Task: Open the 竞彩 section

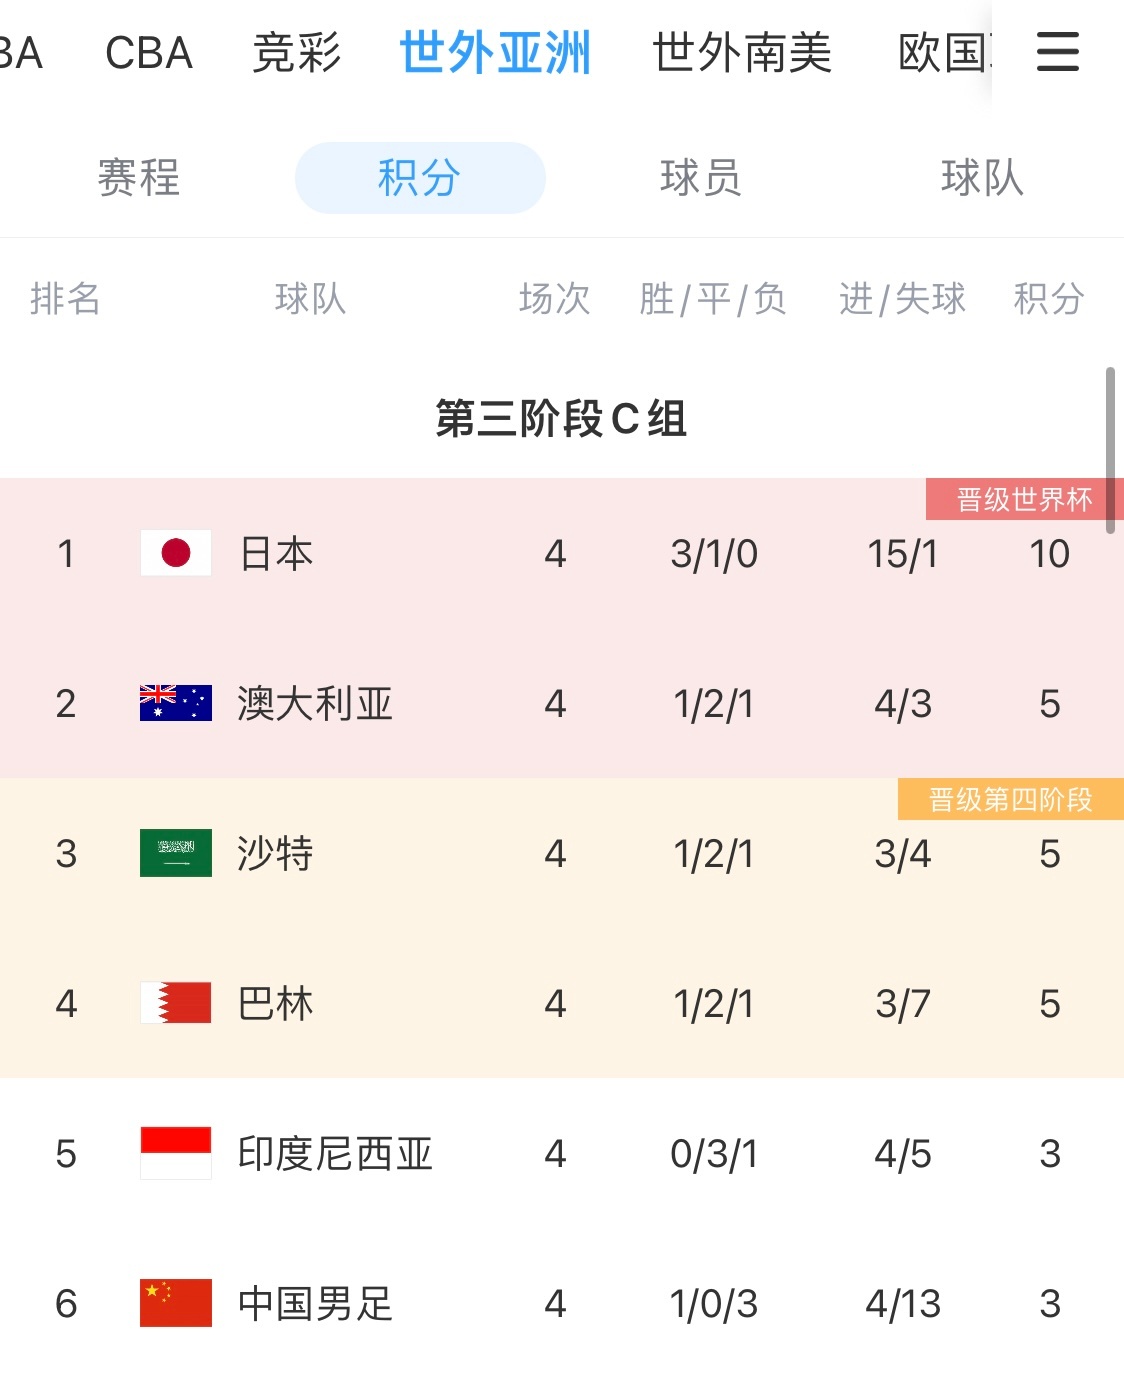Action: (x=296, y=52)
